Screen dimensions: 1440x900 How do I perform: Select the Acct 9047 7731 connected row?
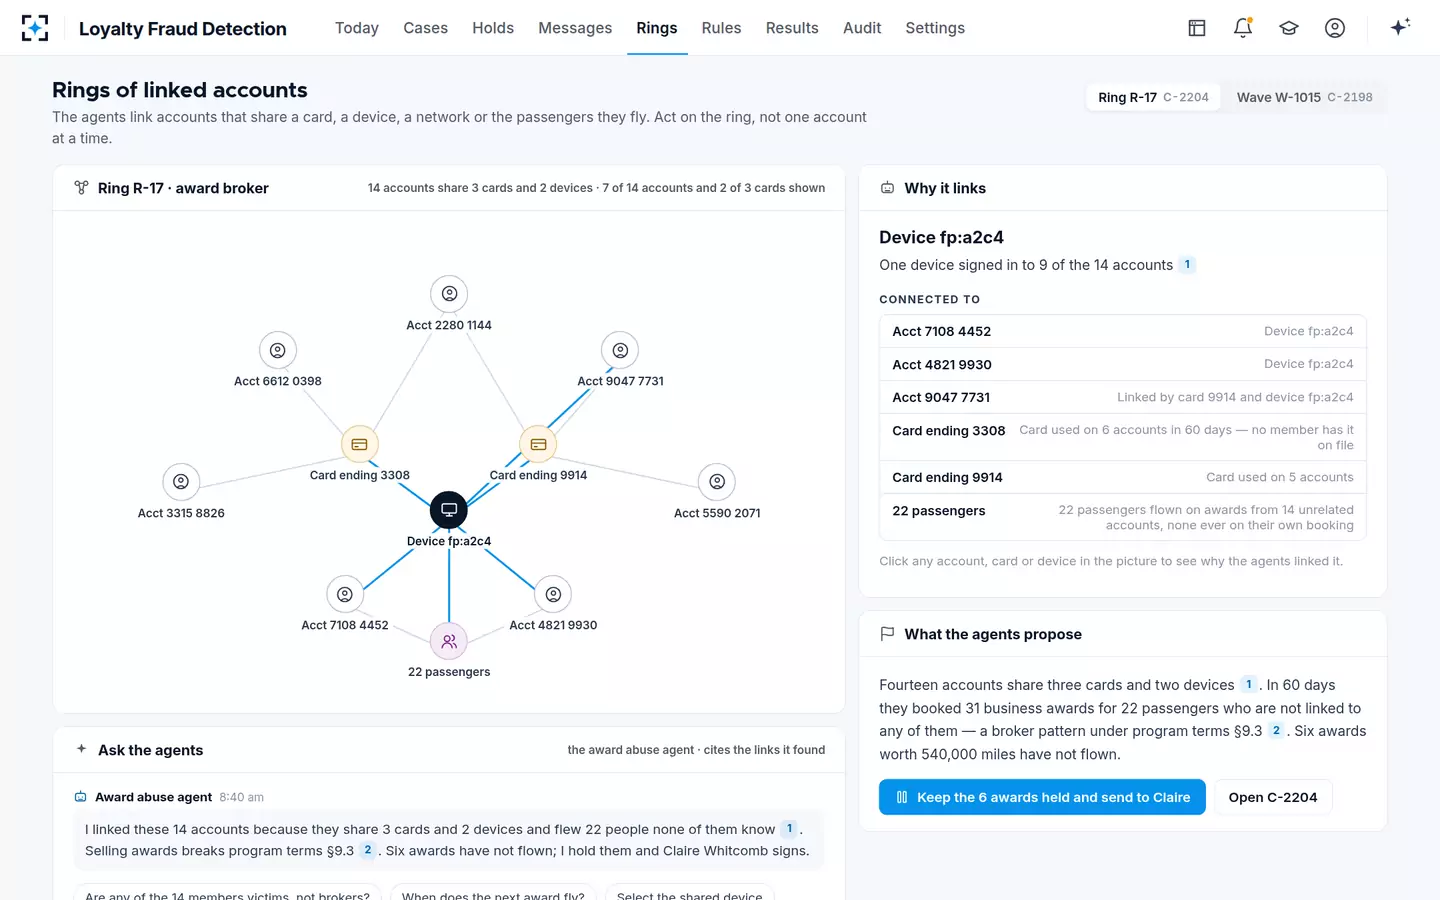pos(1123,397)
